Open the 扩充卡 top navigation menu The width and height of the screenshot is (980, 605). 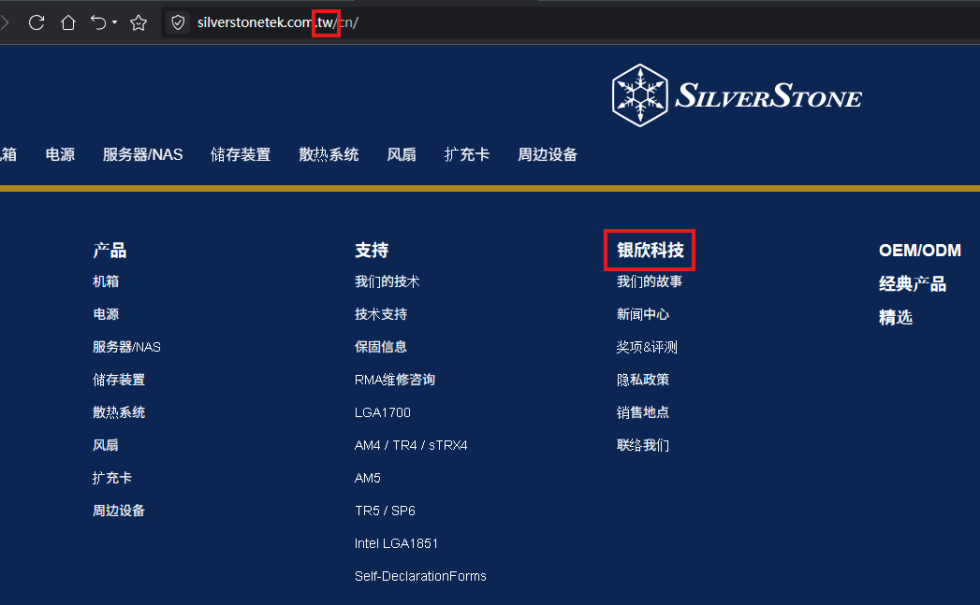pos(467,154)
